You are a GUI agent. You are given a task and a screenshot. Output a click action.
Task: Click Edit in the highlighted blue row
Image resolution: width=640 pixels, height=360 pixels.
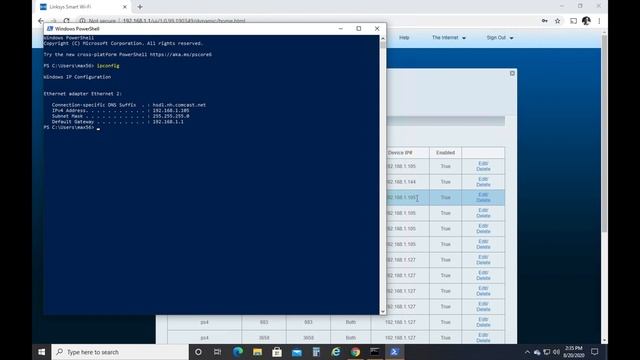tap(483, 195)
